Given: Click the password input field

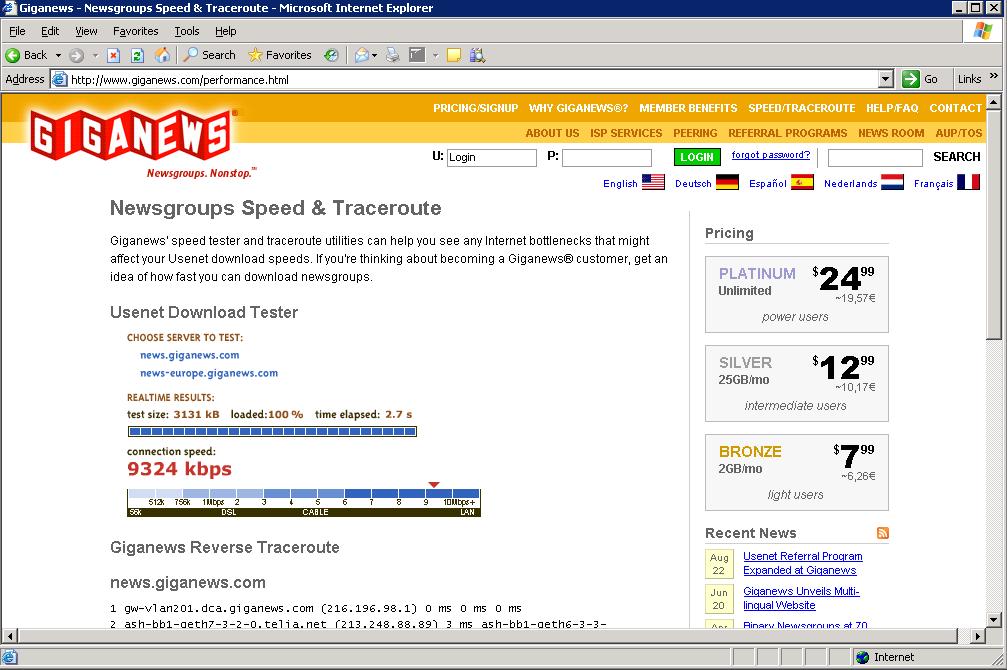Looking at the screenshot, I should coord(606,157).
